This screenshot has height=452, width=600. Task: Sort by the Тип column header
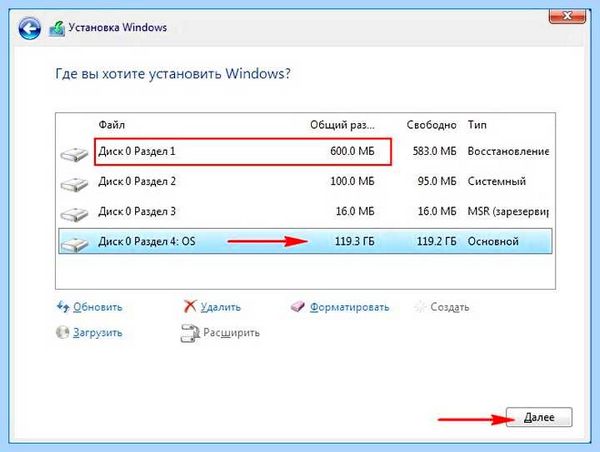coord(477,125)
